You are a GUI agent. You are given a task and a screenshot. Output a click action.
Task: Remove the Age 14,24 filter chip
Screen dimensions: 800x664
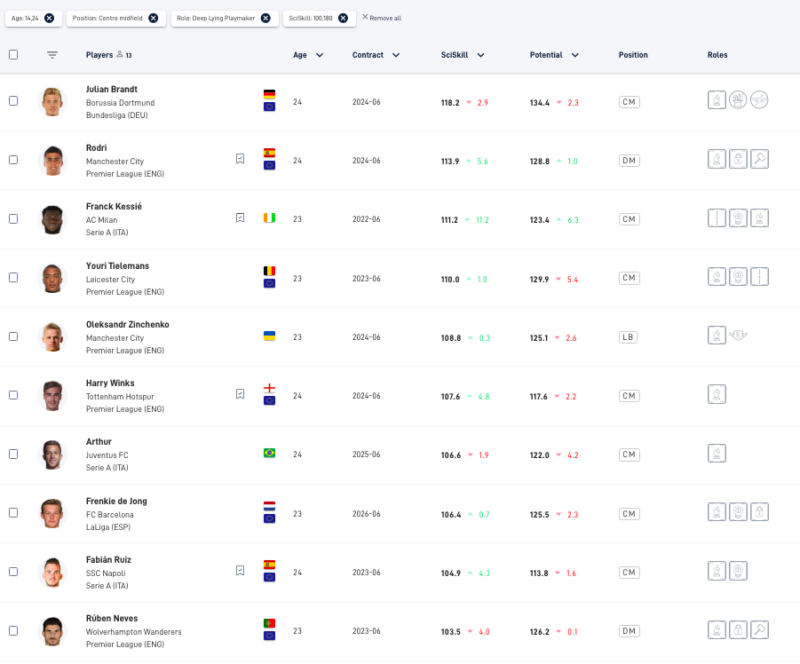(49, 18)
